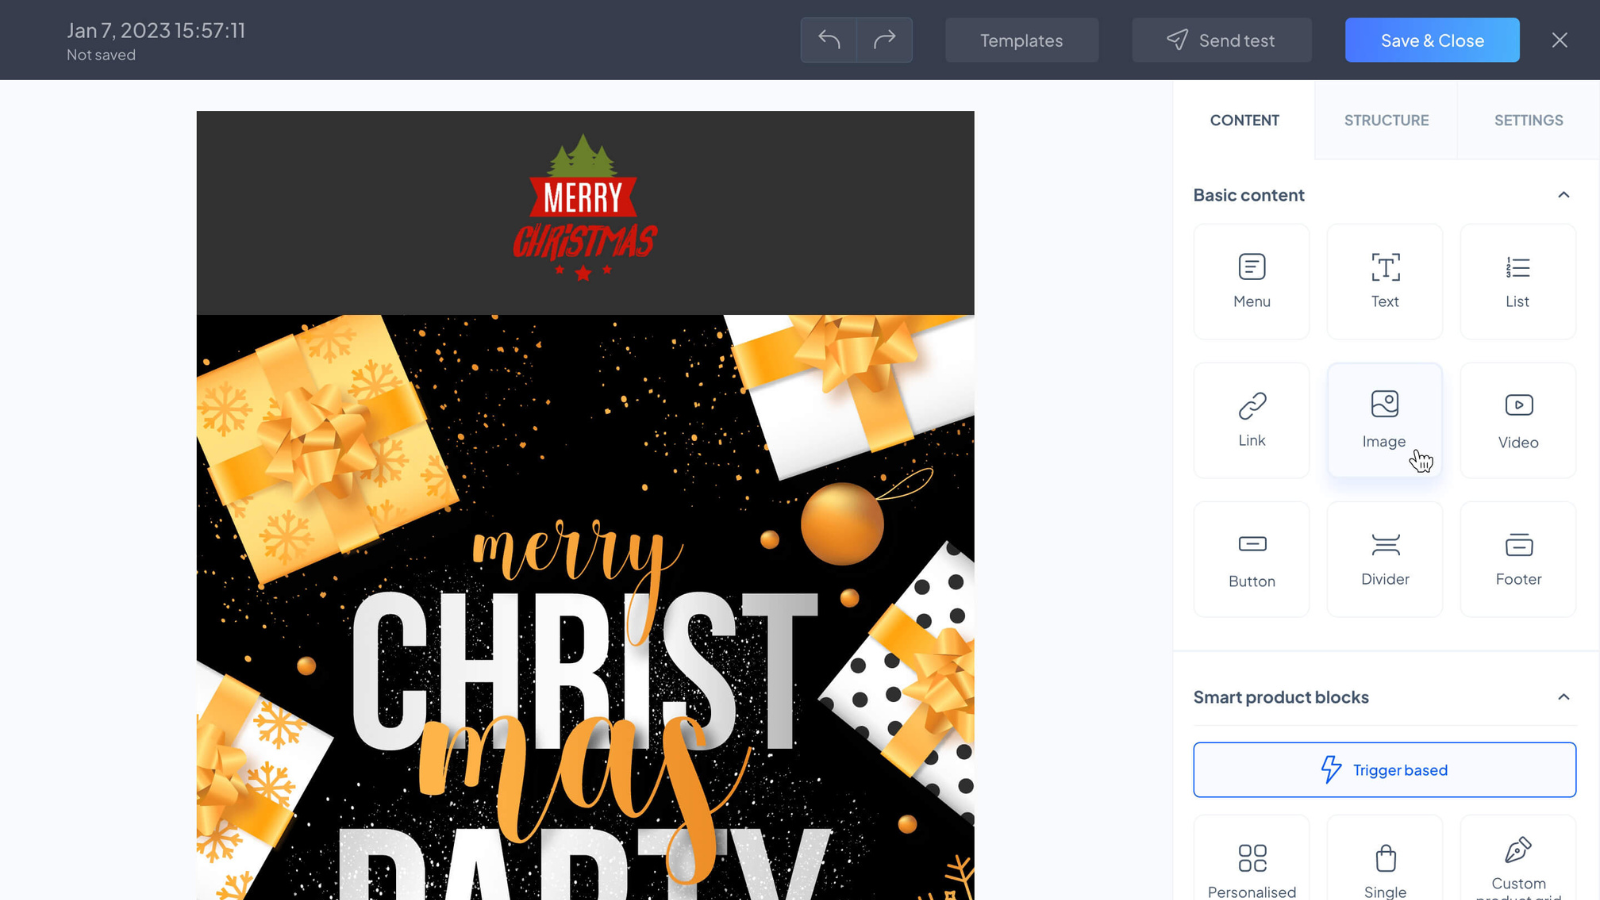Image resolution: width=1600 pixels, height=900 pixels.
Task: Select the Text content block
Action: pos(1385,282)
